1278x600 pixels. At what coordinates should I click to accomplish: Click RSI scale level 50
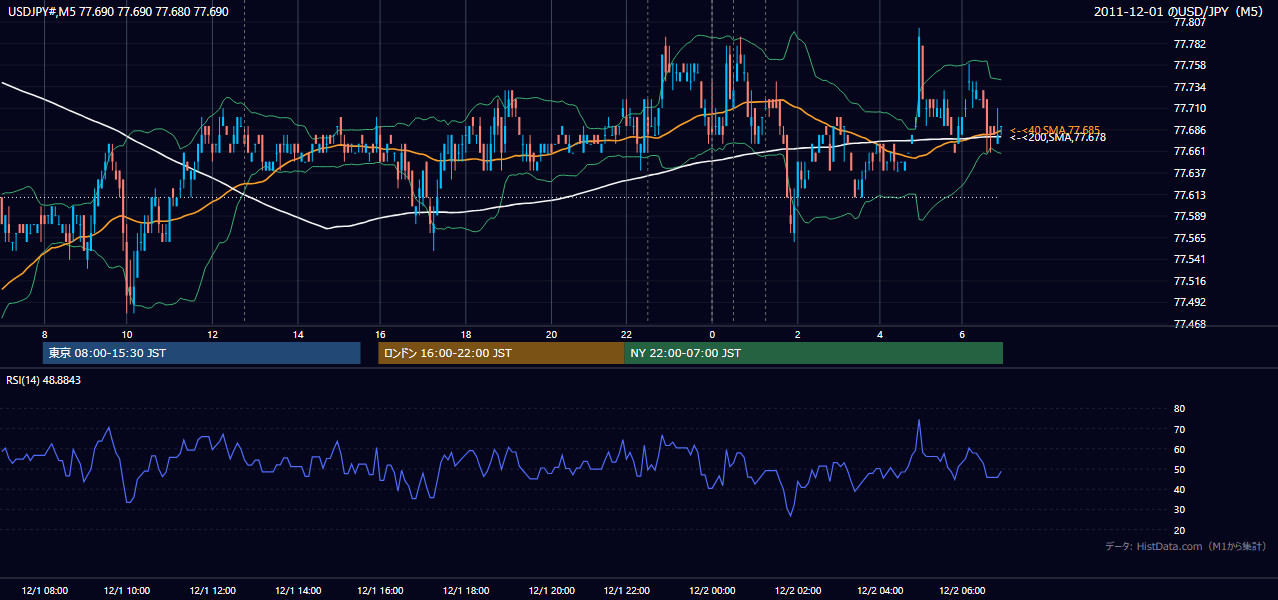coord(1180,469)
